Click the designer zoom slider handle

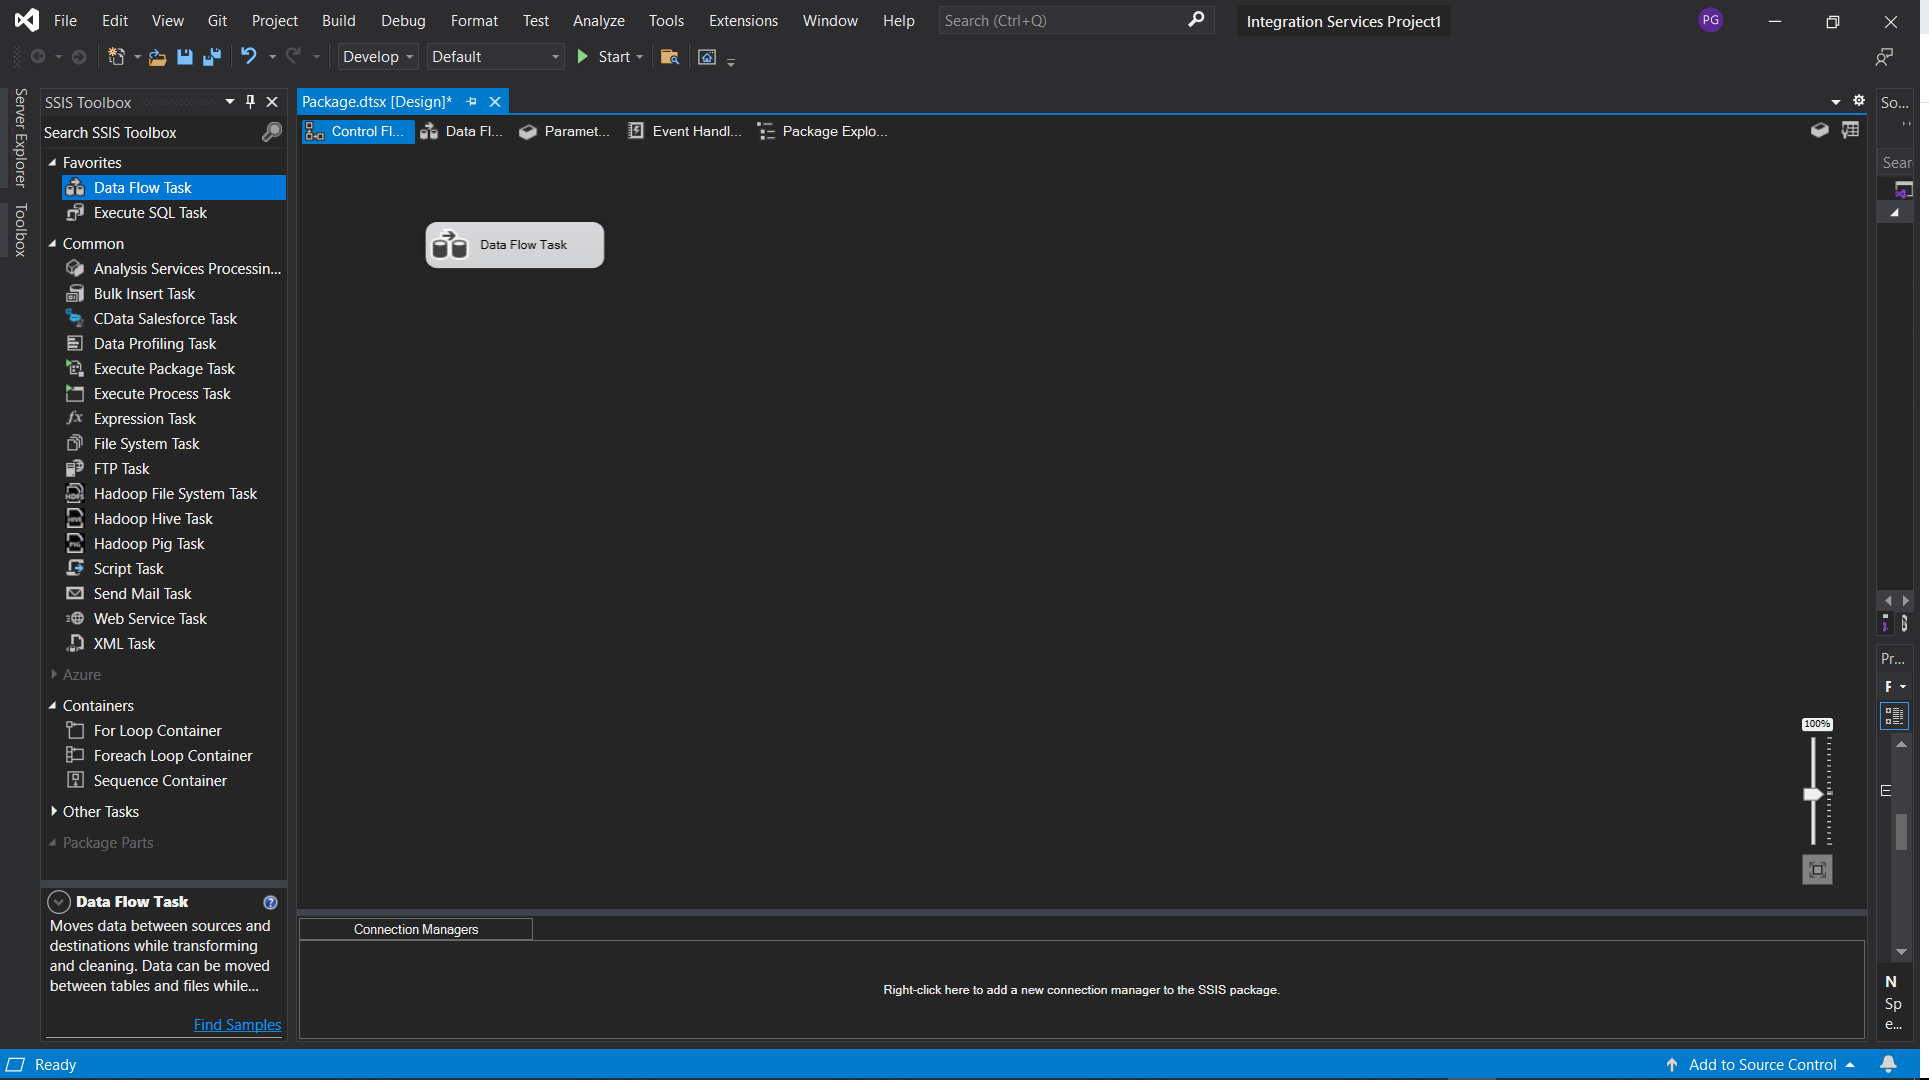[1813, 794]
